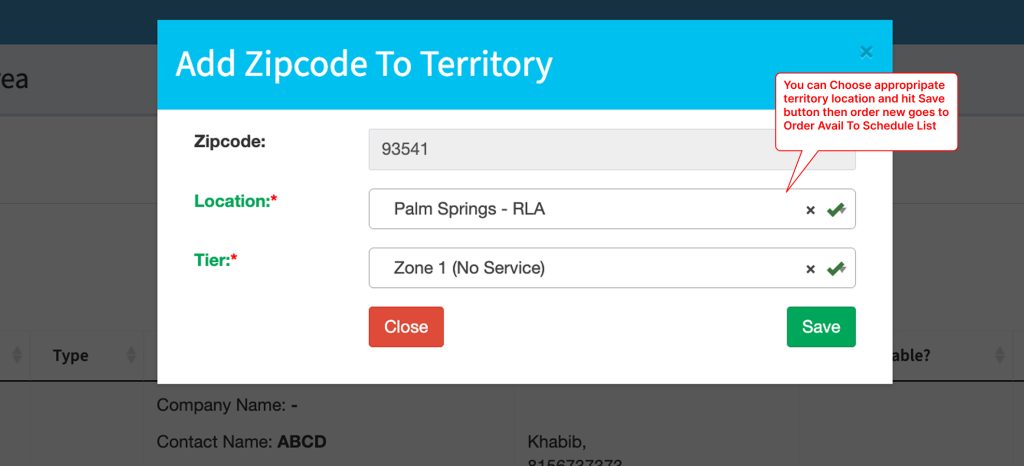Click the green checkmark in Tier field
Viewport: 1024px width, 466px height.
click(x=836, y=268)
